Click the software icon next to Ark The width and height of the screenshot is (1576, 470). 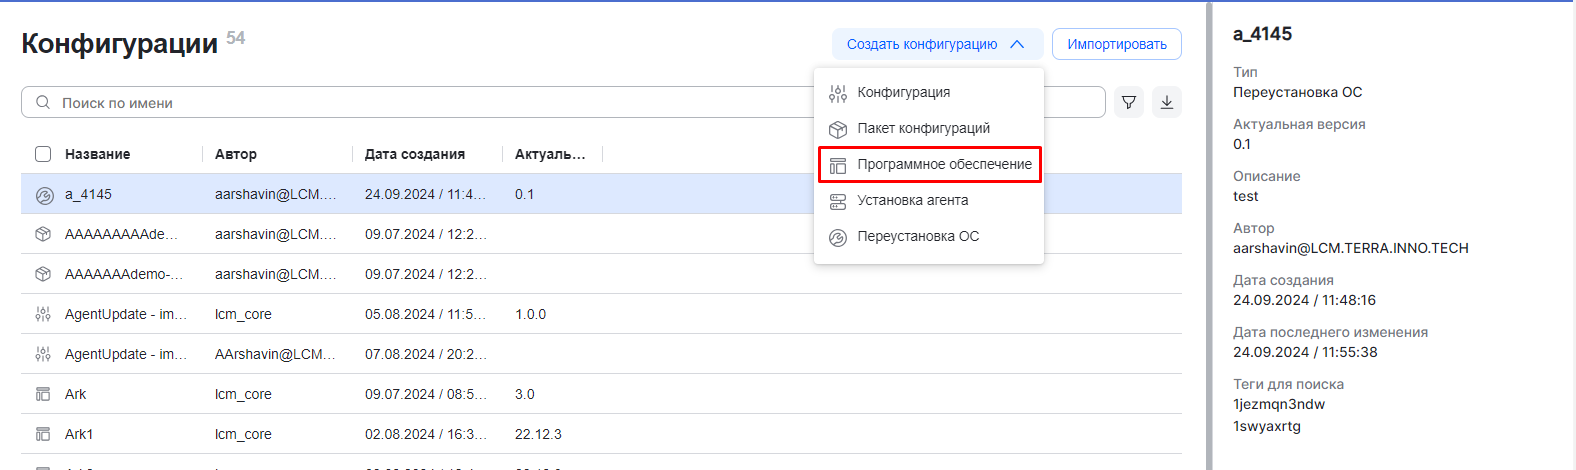point(43,394)
